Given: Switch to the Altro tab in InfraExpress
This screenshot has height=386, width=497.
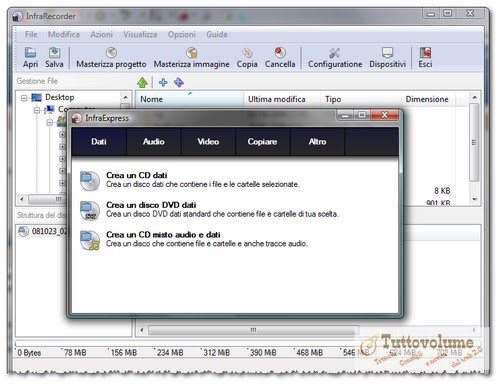Looking at the screenshot, I should click(x=317, y=142).
